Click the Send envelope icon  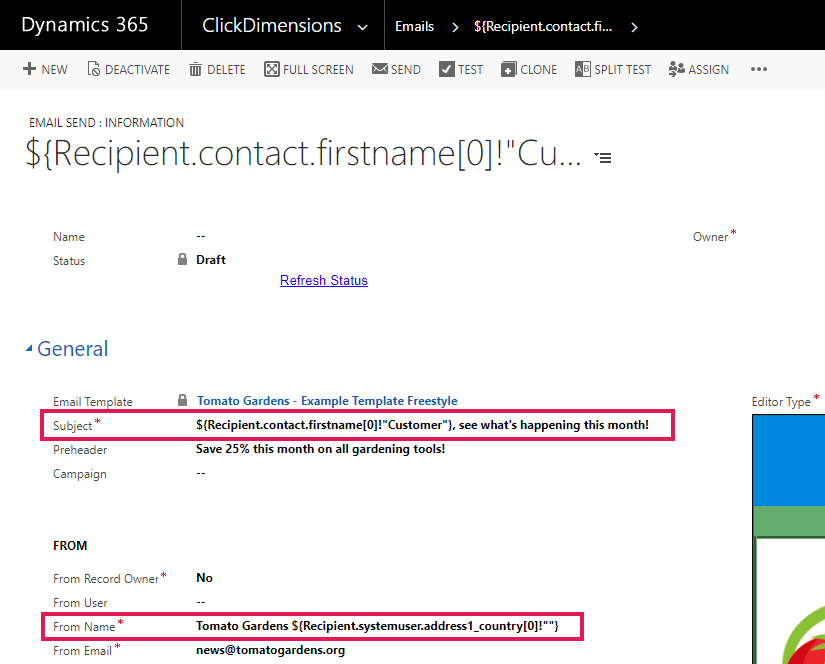(x=379, y=68)
